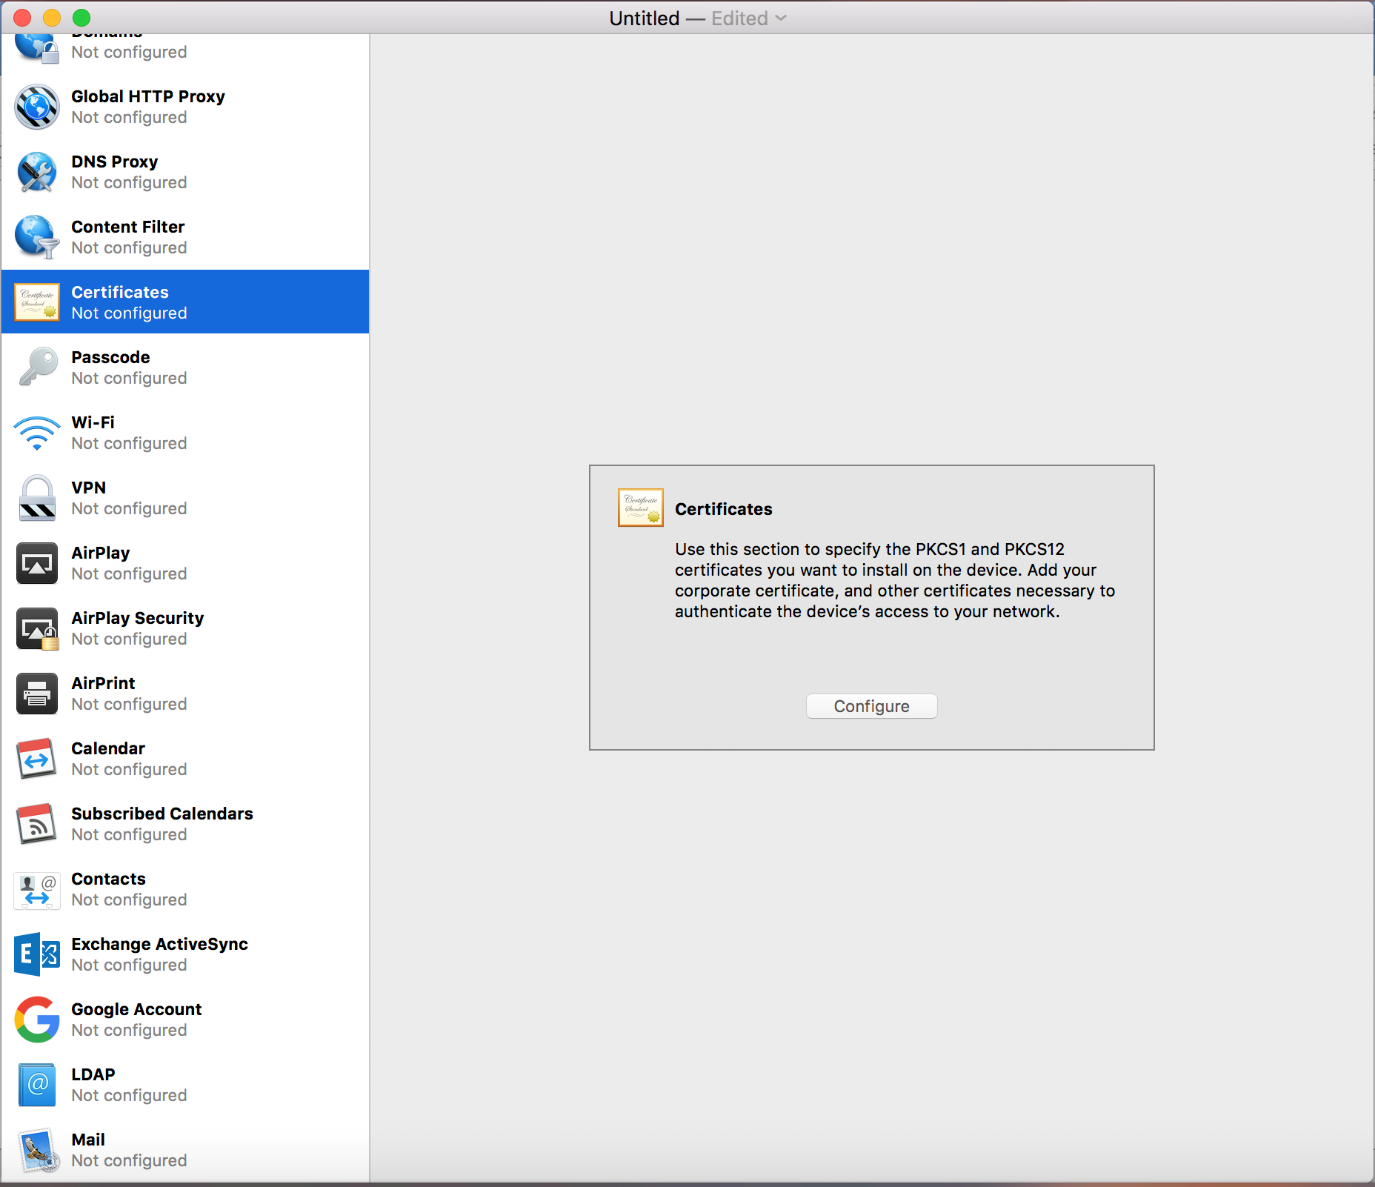Screen dimensions: 1375x1187
Task: Click the Exchange ActiveSync icon
Action: 36,954
